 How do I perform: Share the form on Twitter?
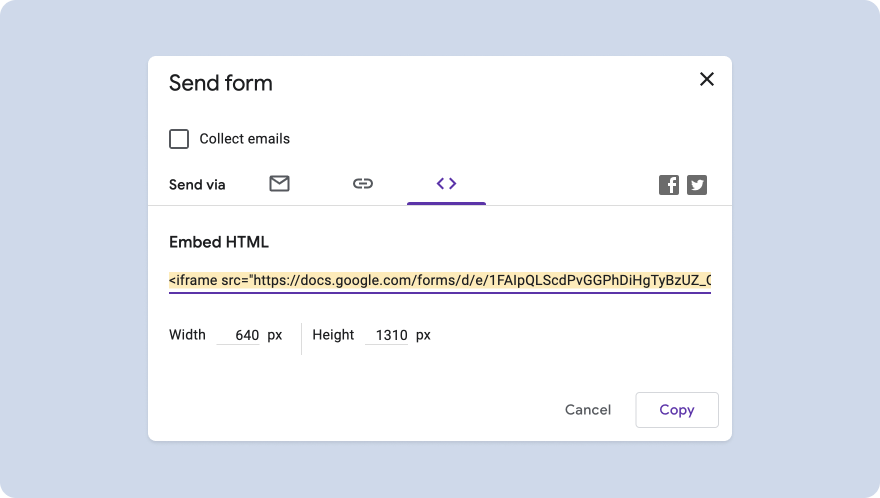coord(696,185)
